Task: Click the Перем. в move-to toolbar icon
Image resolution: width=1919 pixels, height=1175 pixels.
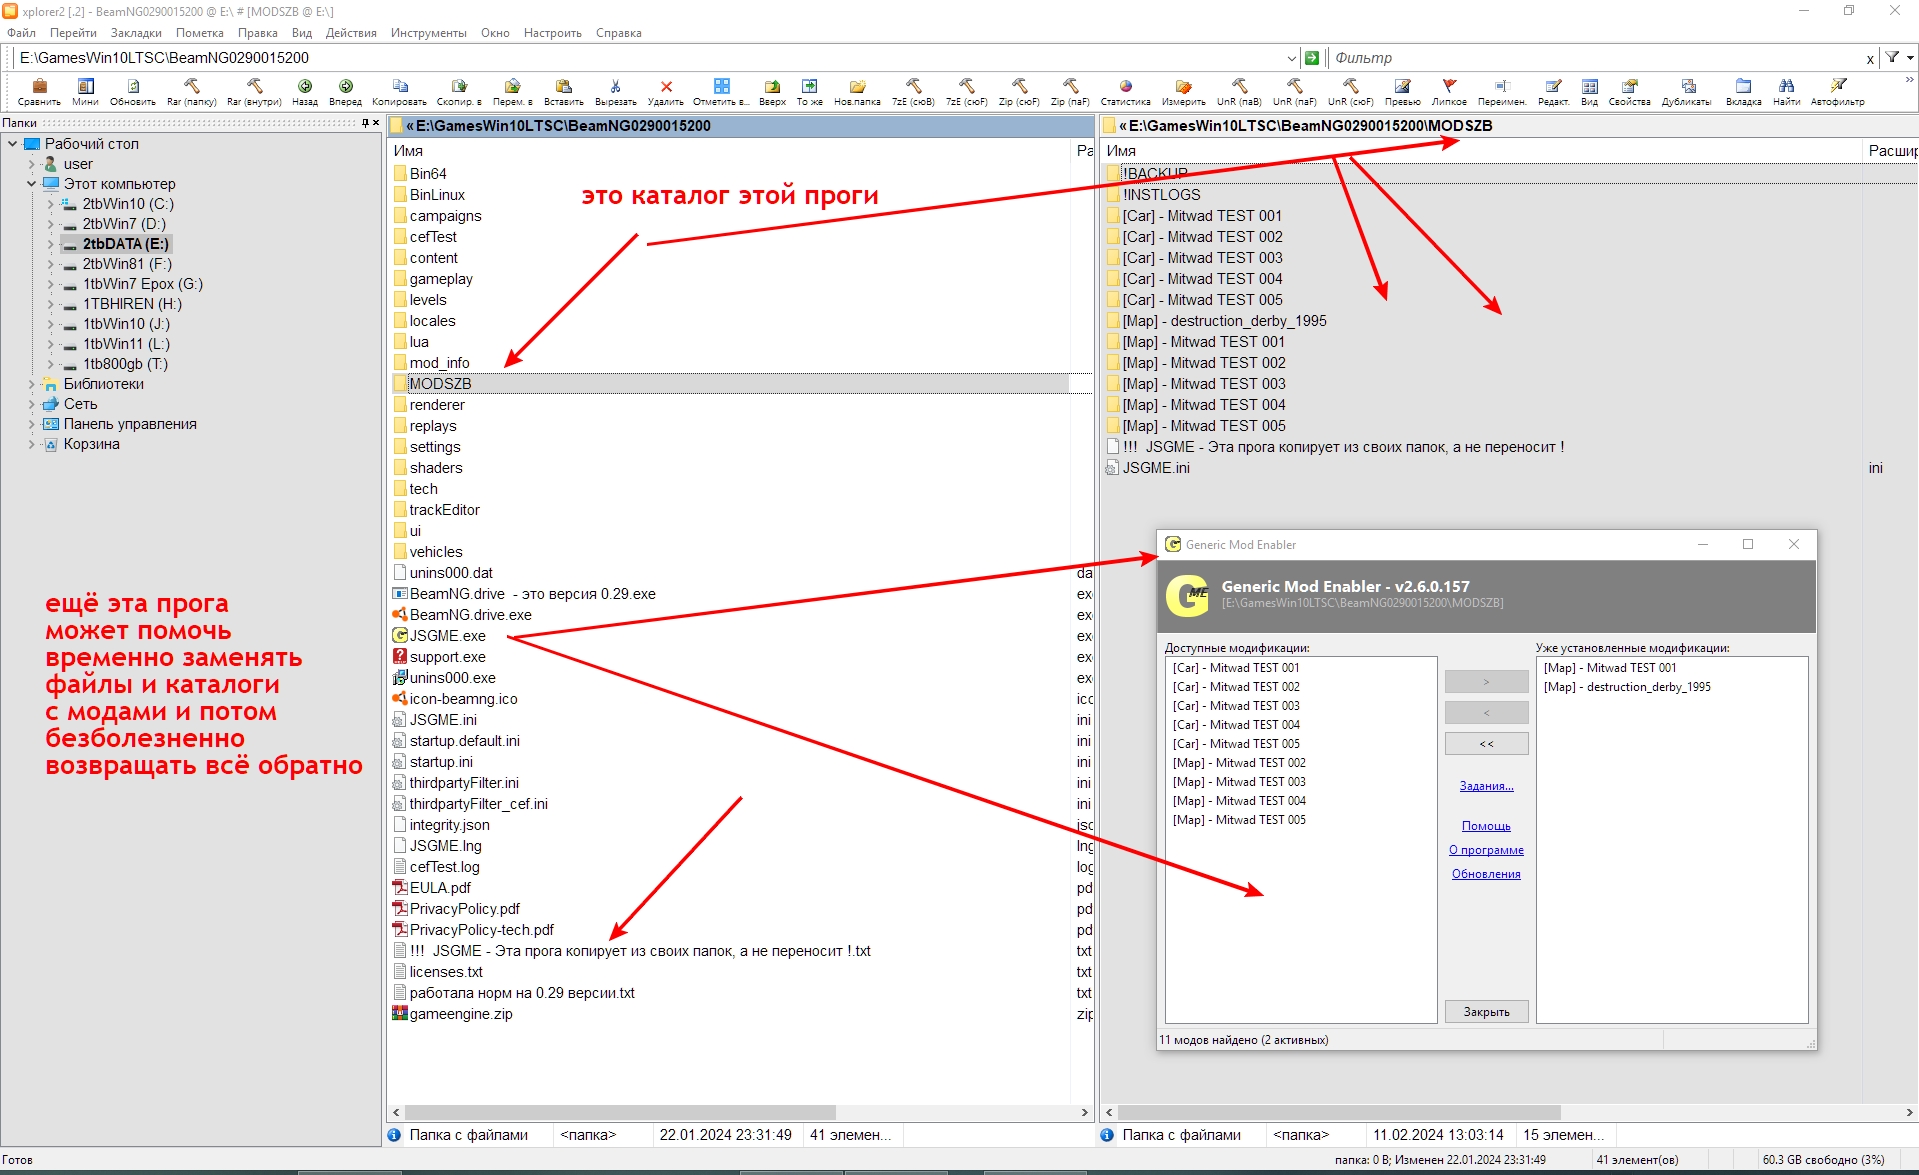Action: 512,91
